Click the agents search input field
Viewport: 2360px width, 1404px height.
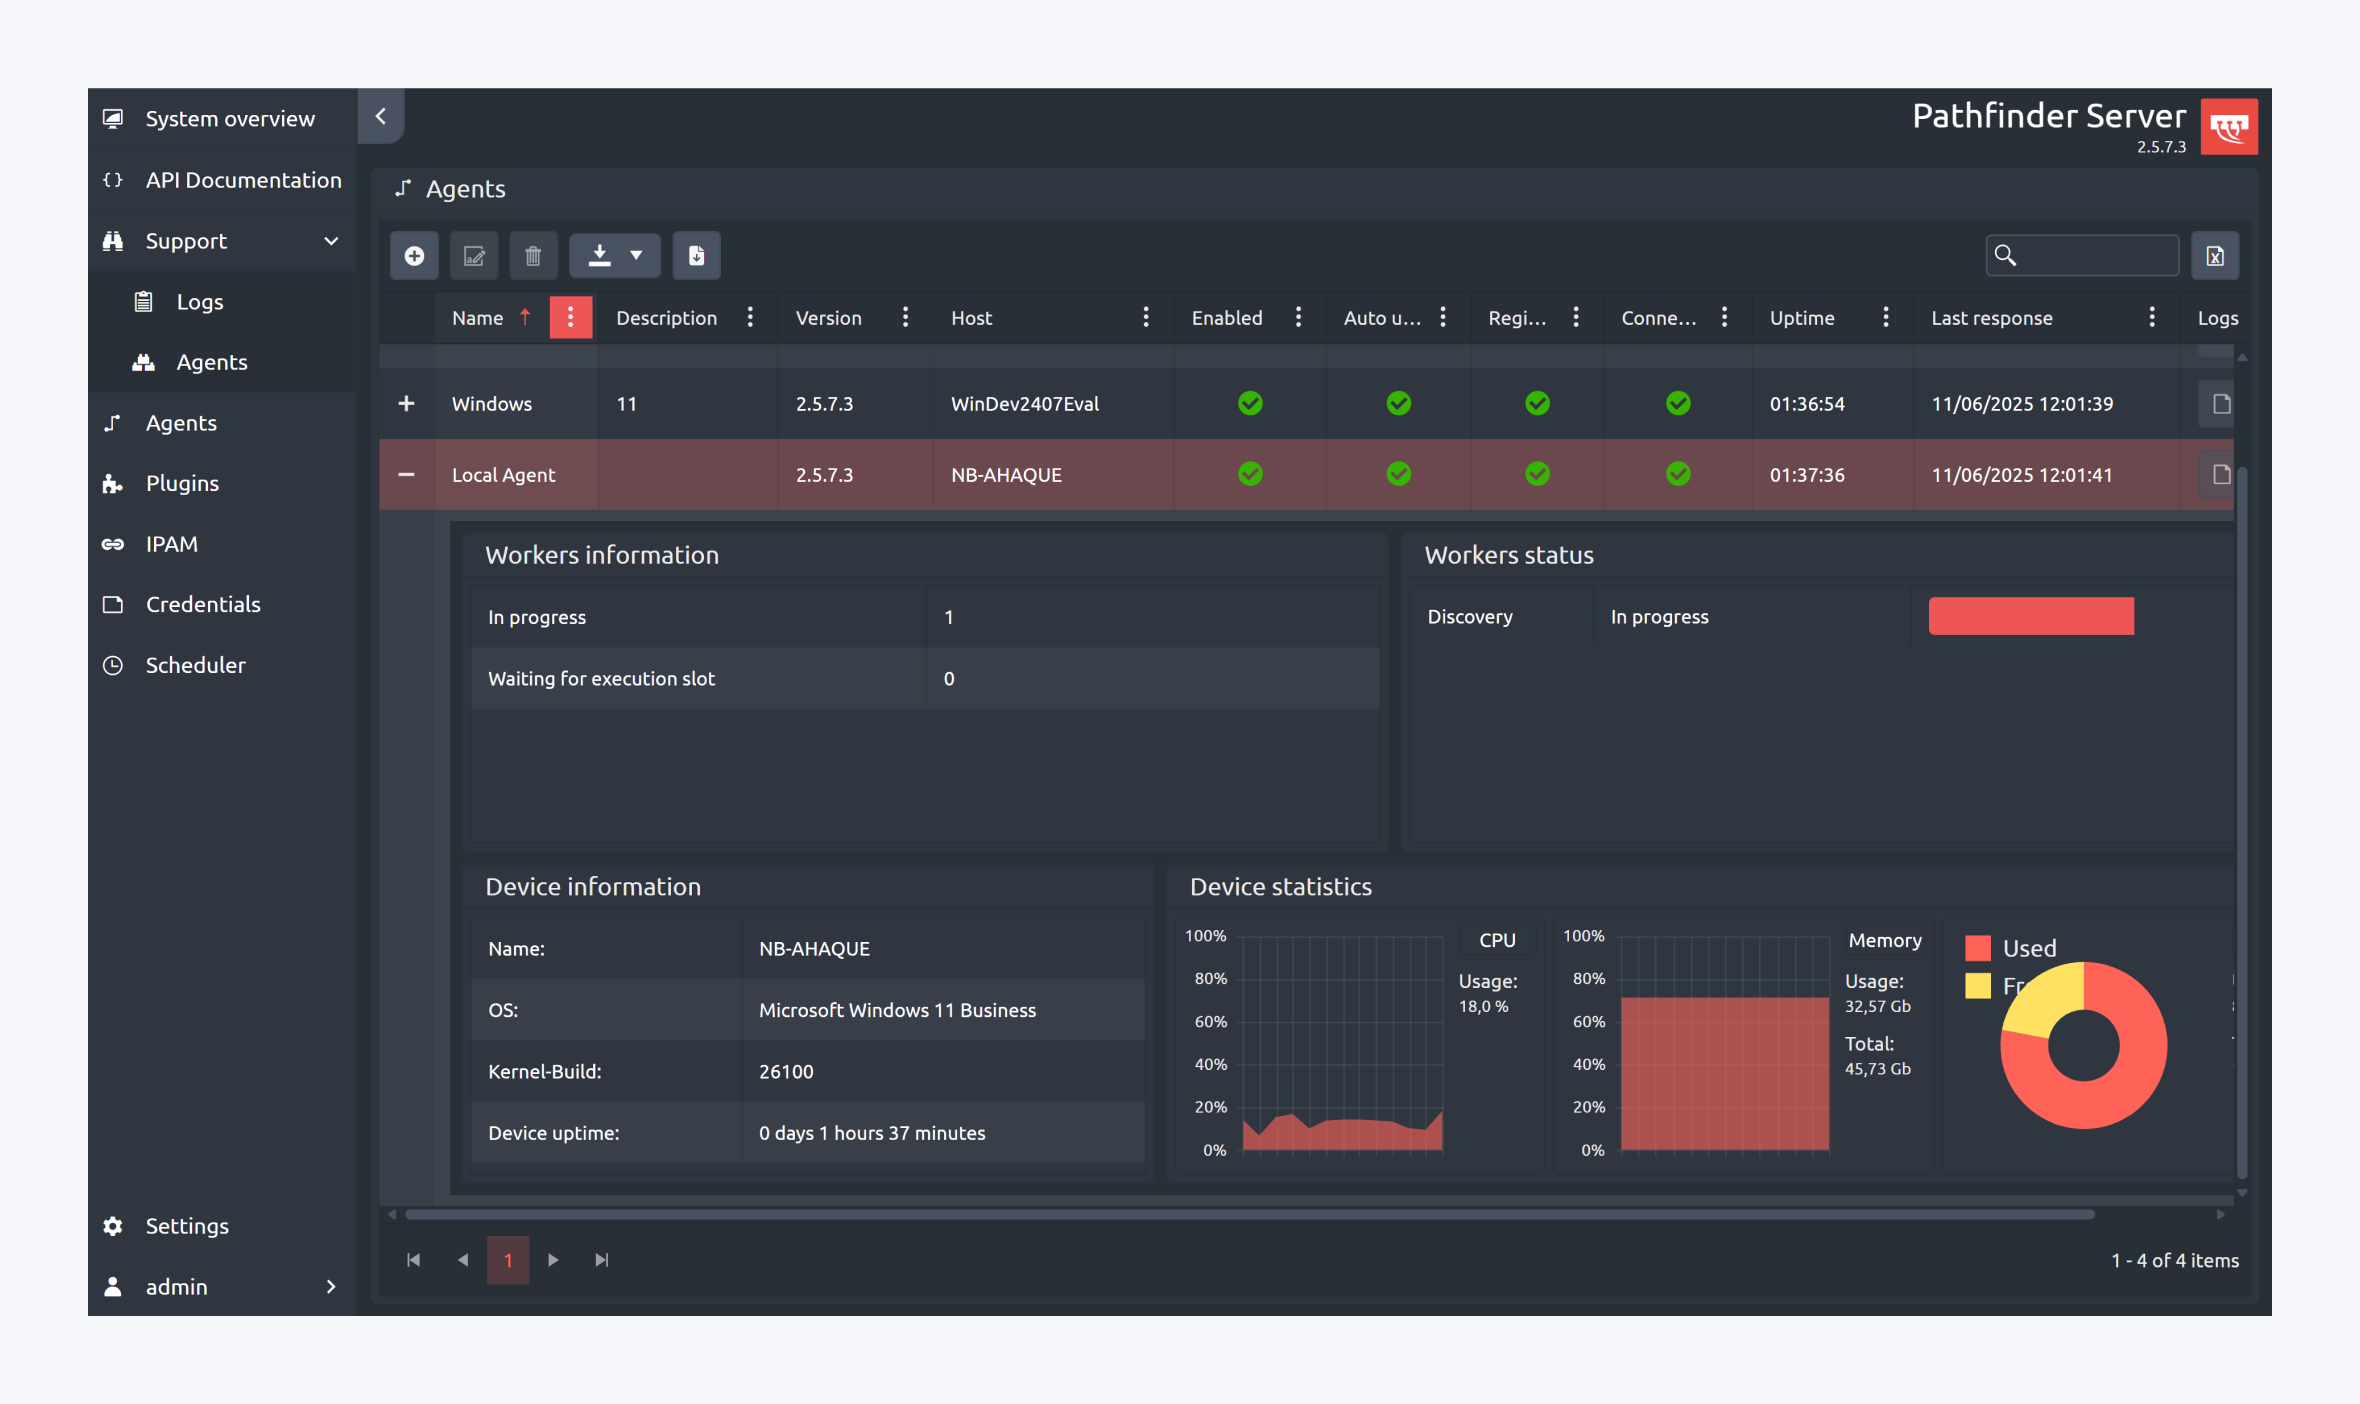[x=2096, y=256]
